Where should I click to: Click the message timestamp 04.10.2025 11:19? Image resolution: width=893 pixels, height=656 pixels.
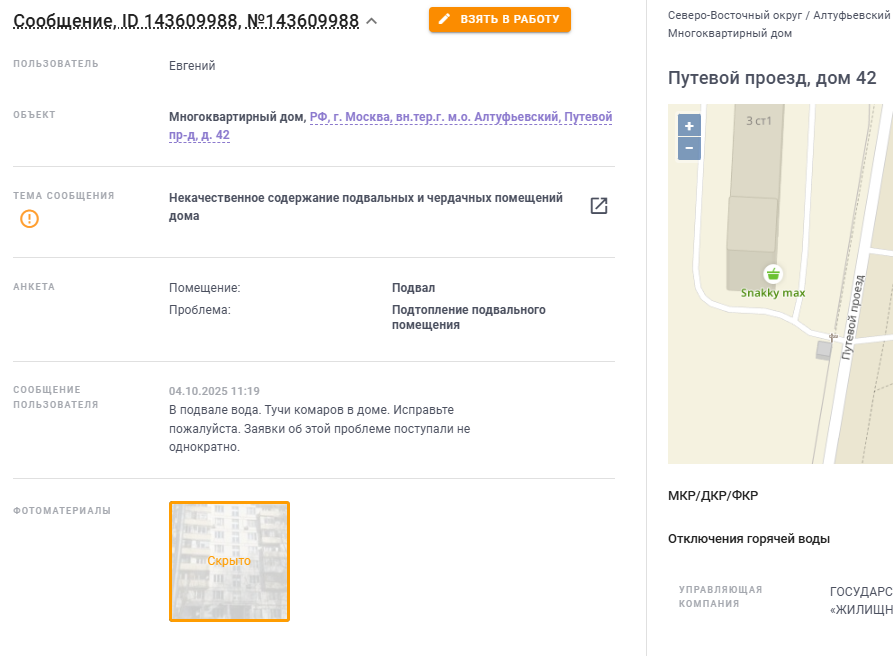(214, 391)
